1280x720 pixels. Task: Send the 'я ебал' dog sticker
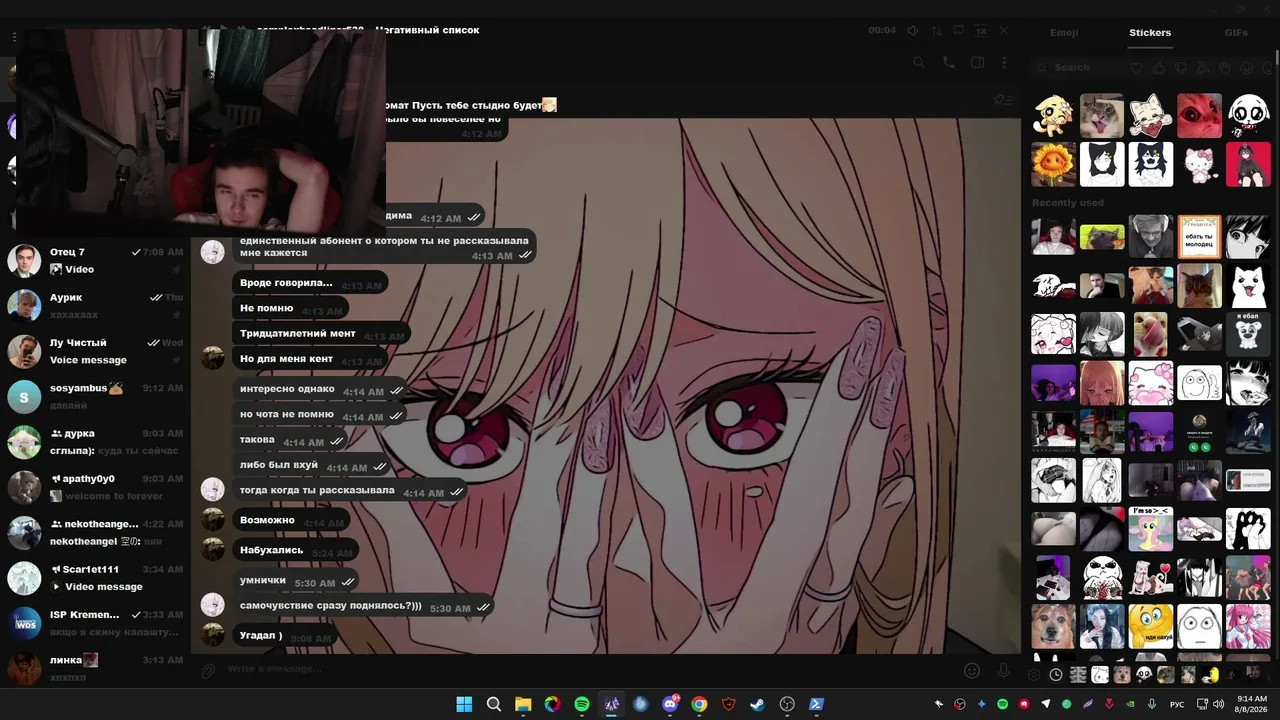pyautogui.click(x=1248, y=335)
